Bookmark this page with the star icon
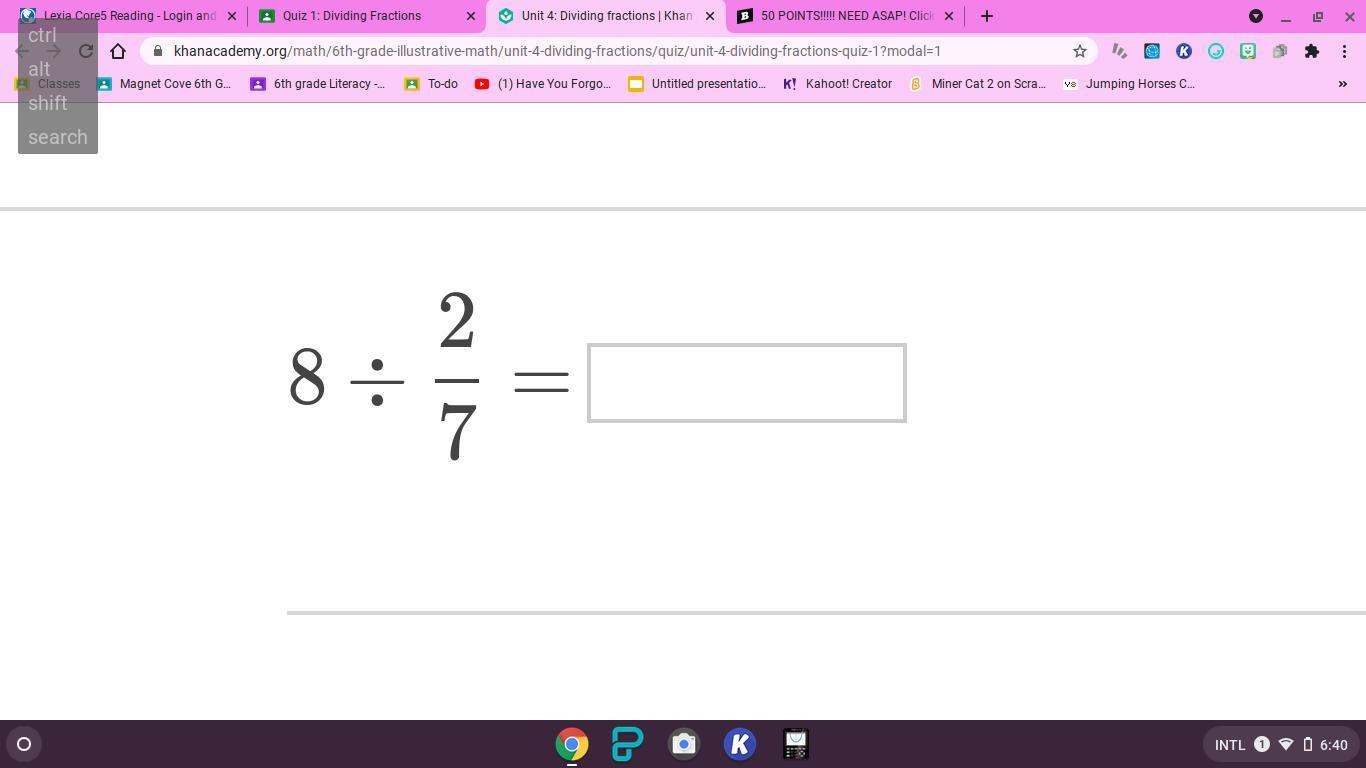This screenshot has height=768, width=1366. [1080, 51]
